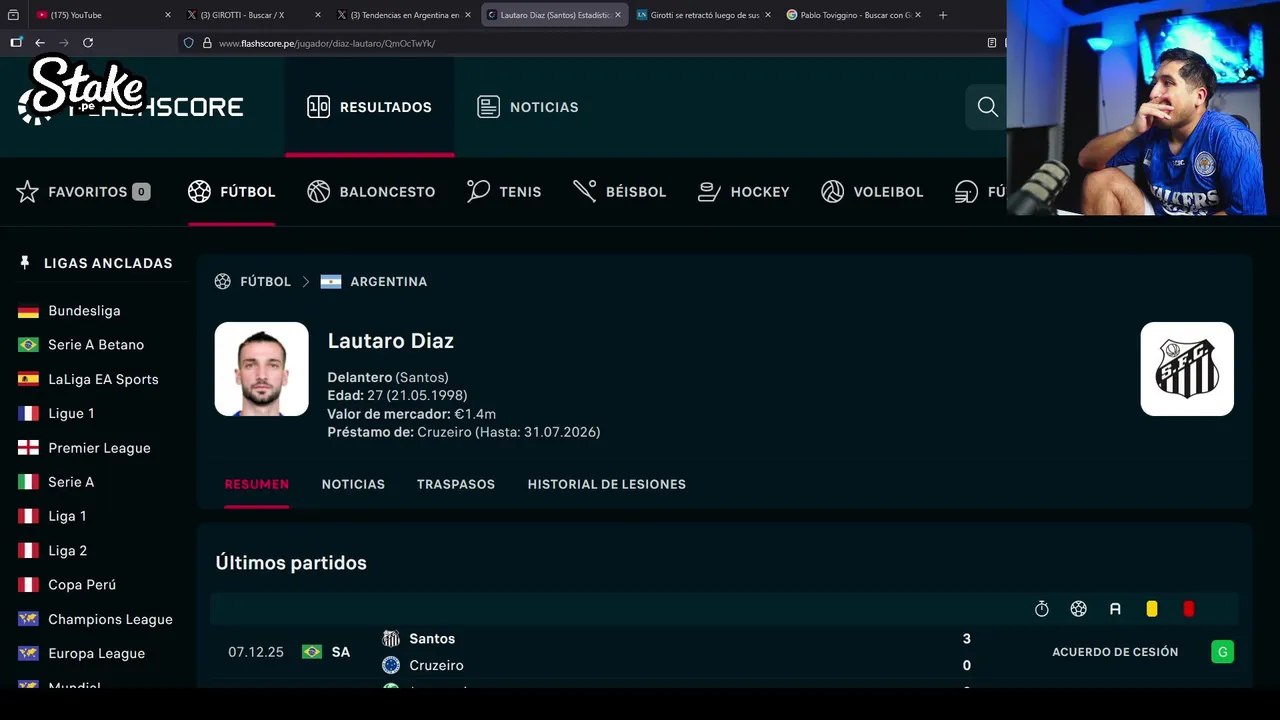Click the Favoritos star icon
The image size is (1280, 720).
28,192
